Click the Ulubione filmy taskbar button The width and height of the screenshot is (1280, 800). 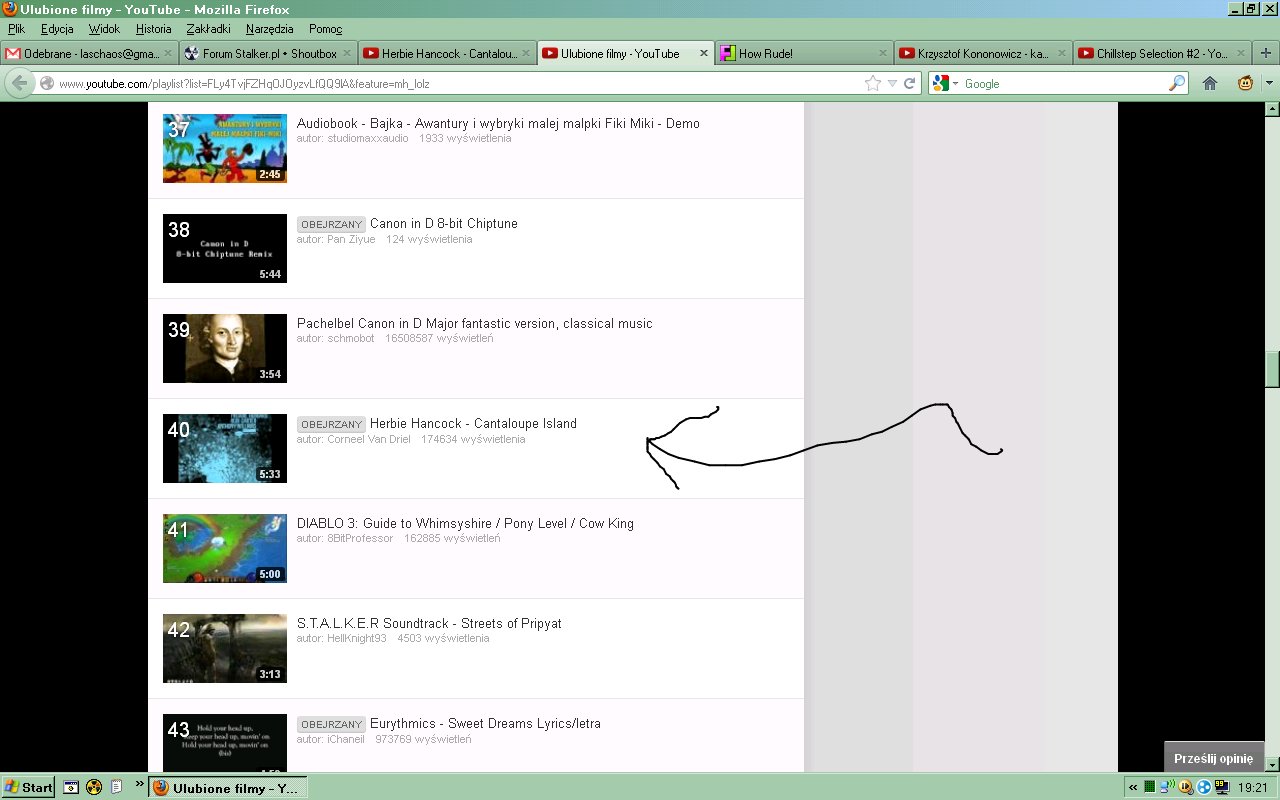(228, 788)
